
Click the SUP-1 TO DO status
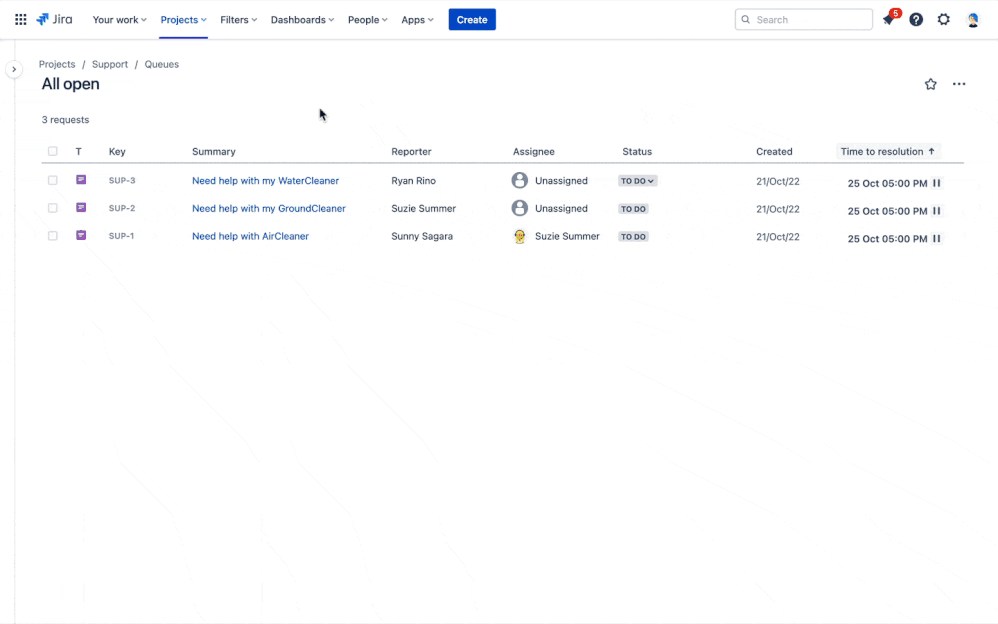[x=633, y=237]
